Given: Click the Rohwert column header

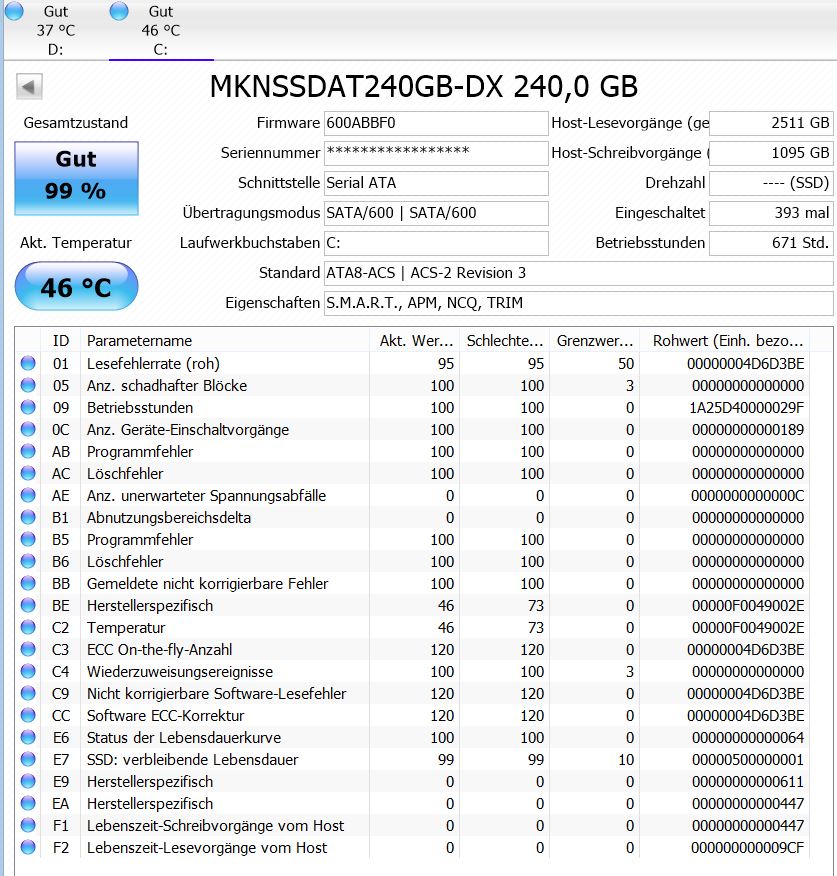Looking at the screenshot, I should [727, 341].
